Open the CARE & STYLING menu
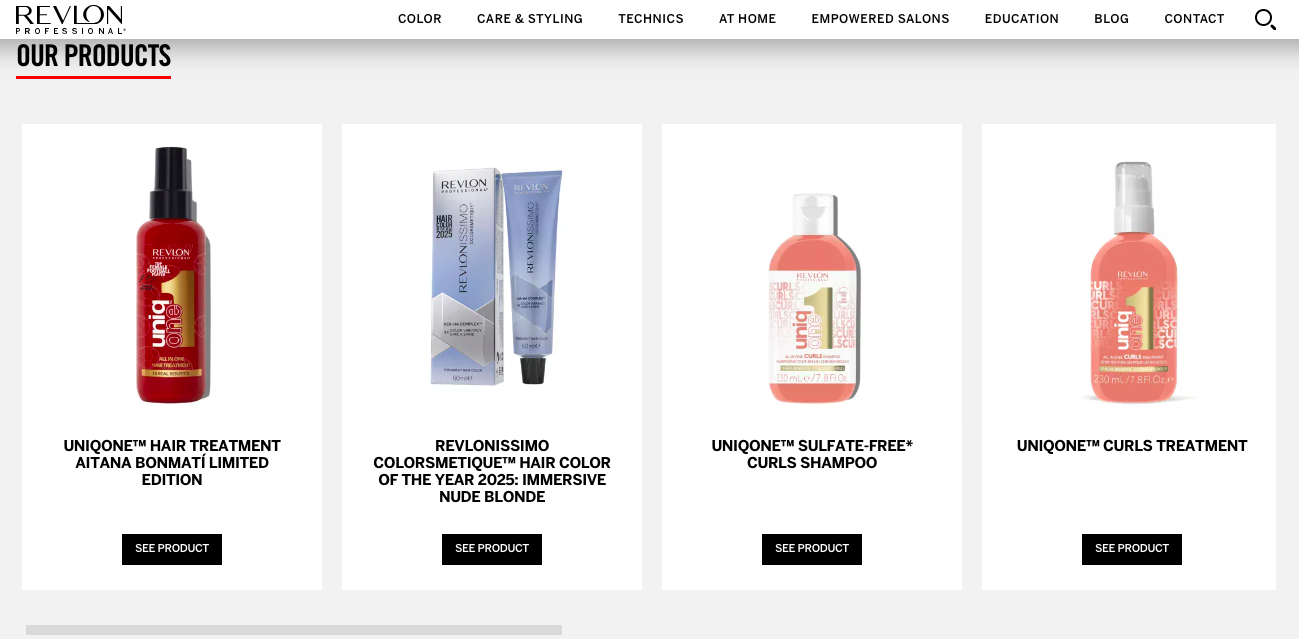Screen dimensions: 1299x639 pos(530,19)
